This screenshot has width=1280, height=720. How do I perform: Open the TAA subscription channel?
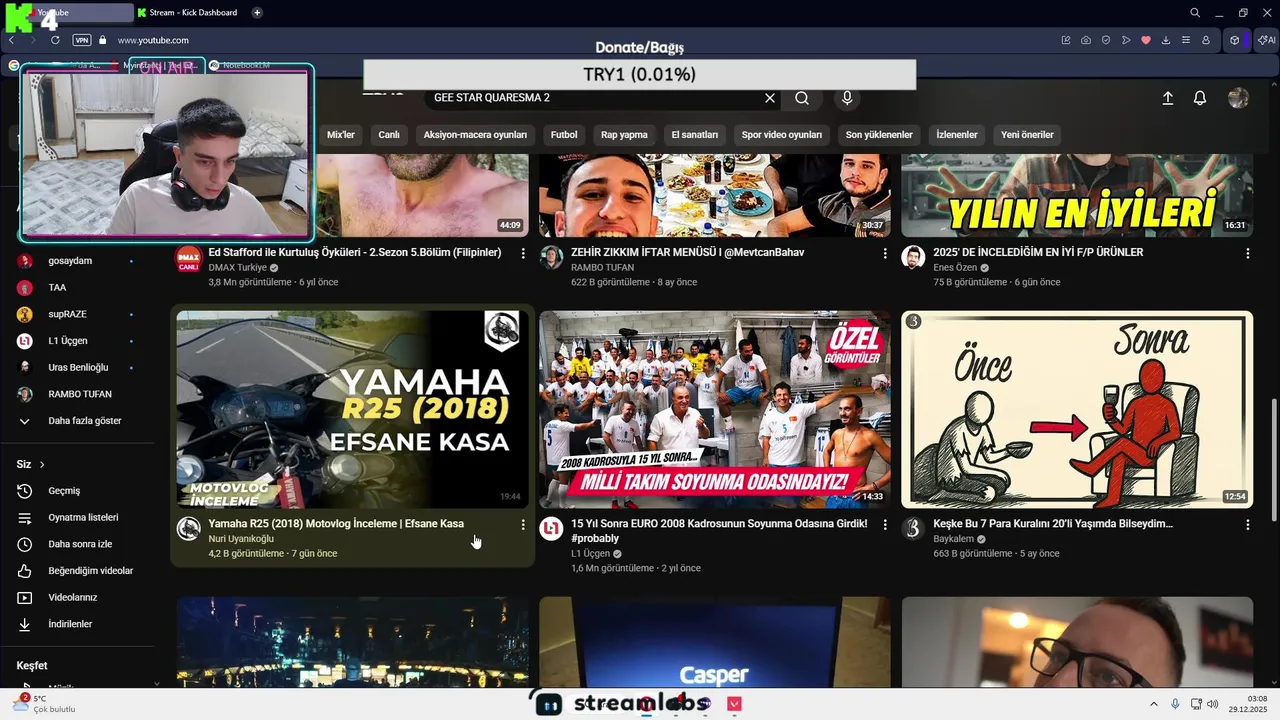pos(57,287)
